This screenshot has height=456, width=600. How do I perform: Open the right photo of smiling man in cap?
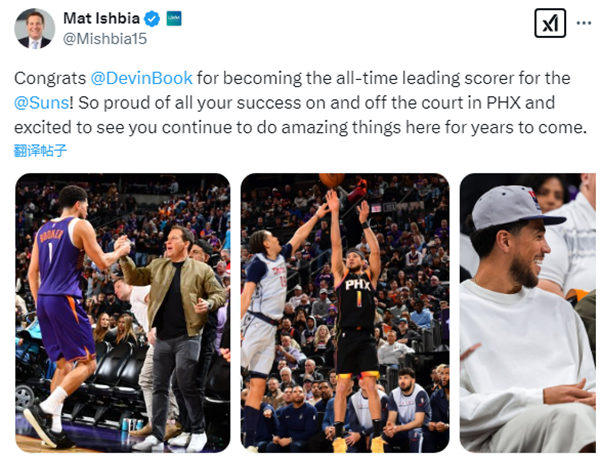point(527,312)
